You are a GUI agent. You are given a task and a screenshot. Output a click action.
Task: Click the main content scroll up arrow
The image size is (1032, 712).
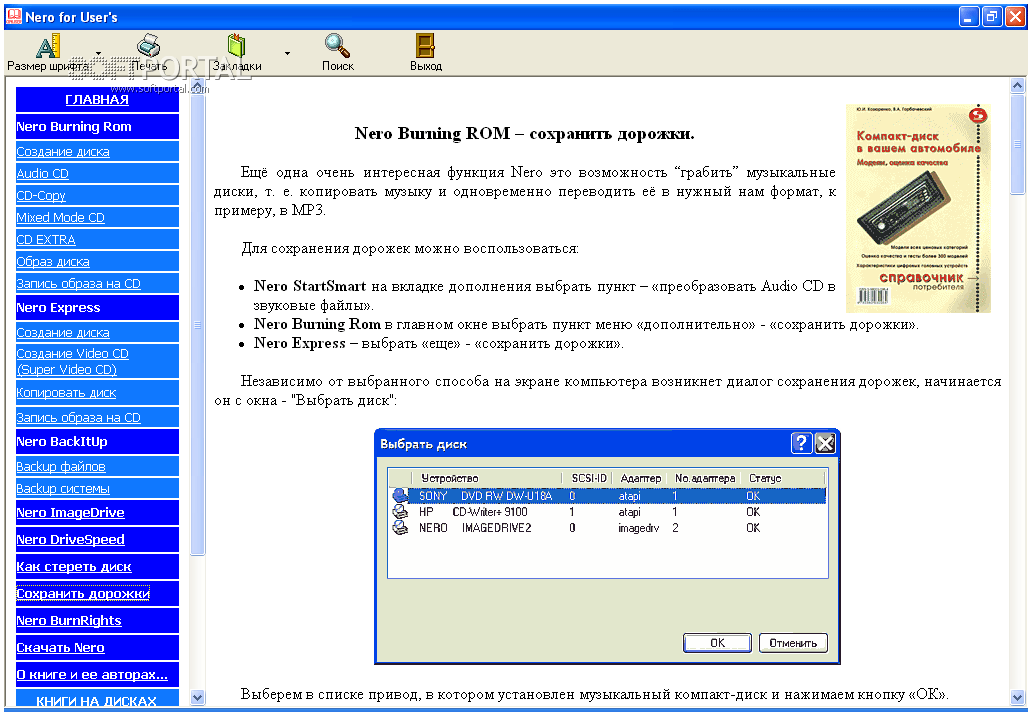click(x=1018, y=86)
